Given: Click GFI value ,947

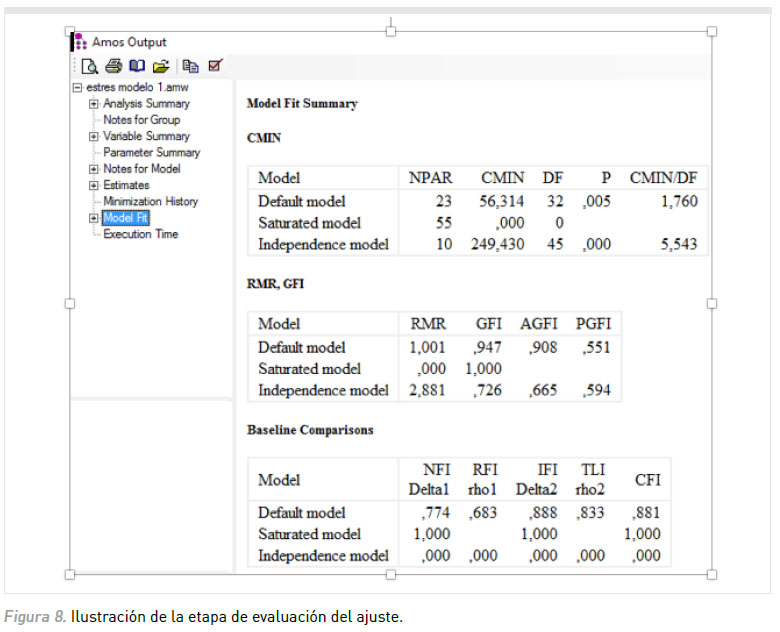Looking at the screenshot, I should pos(487,347).
